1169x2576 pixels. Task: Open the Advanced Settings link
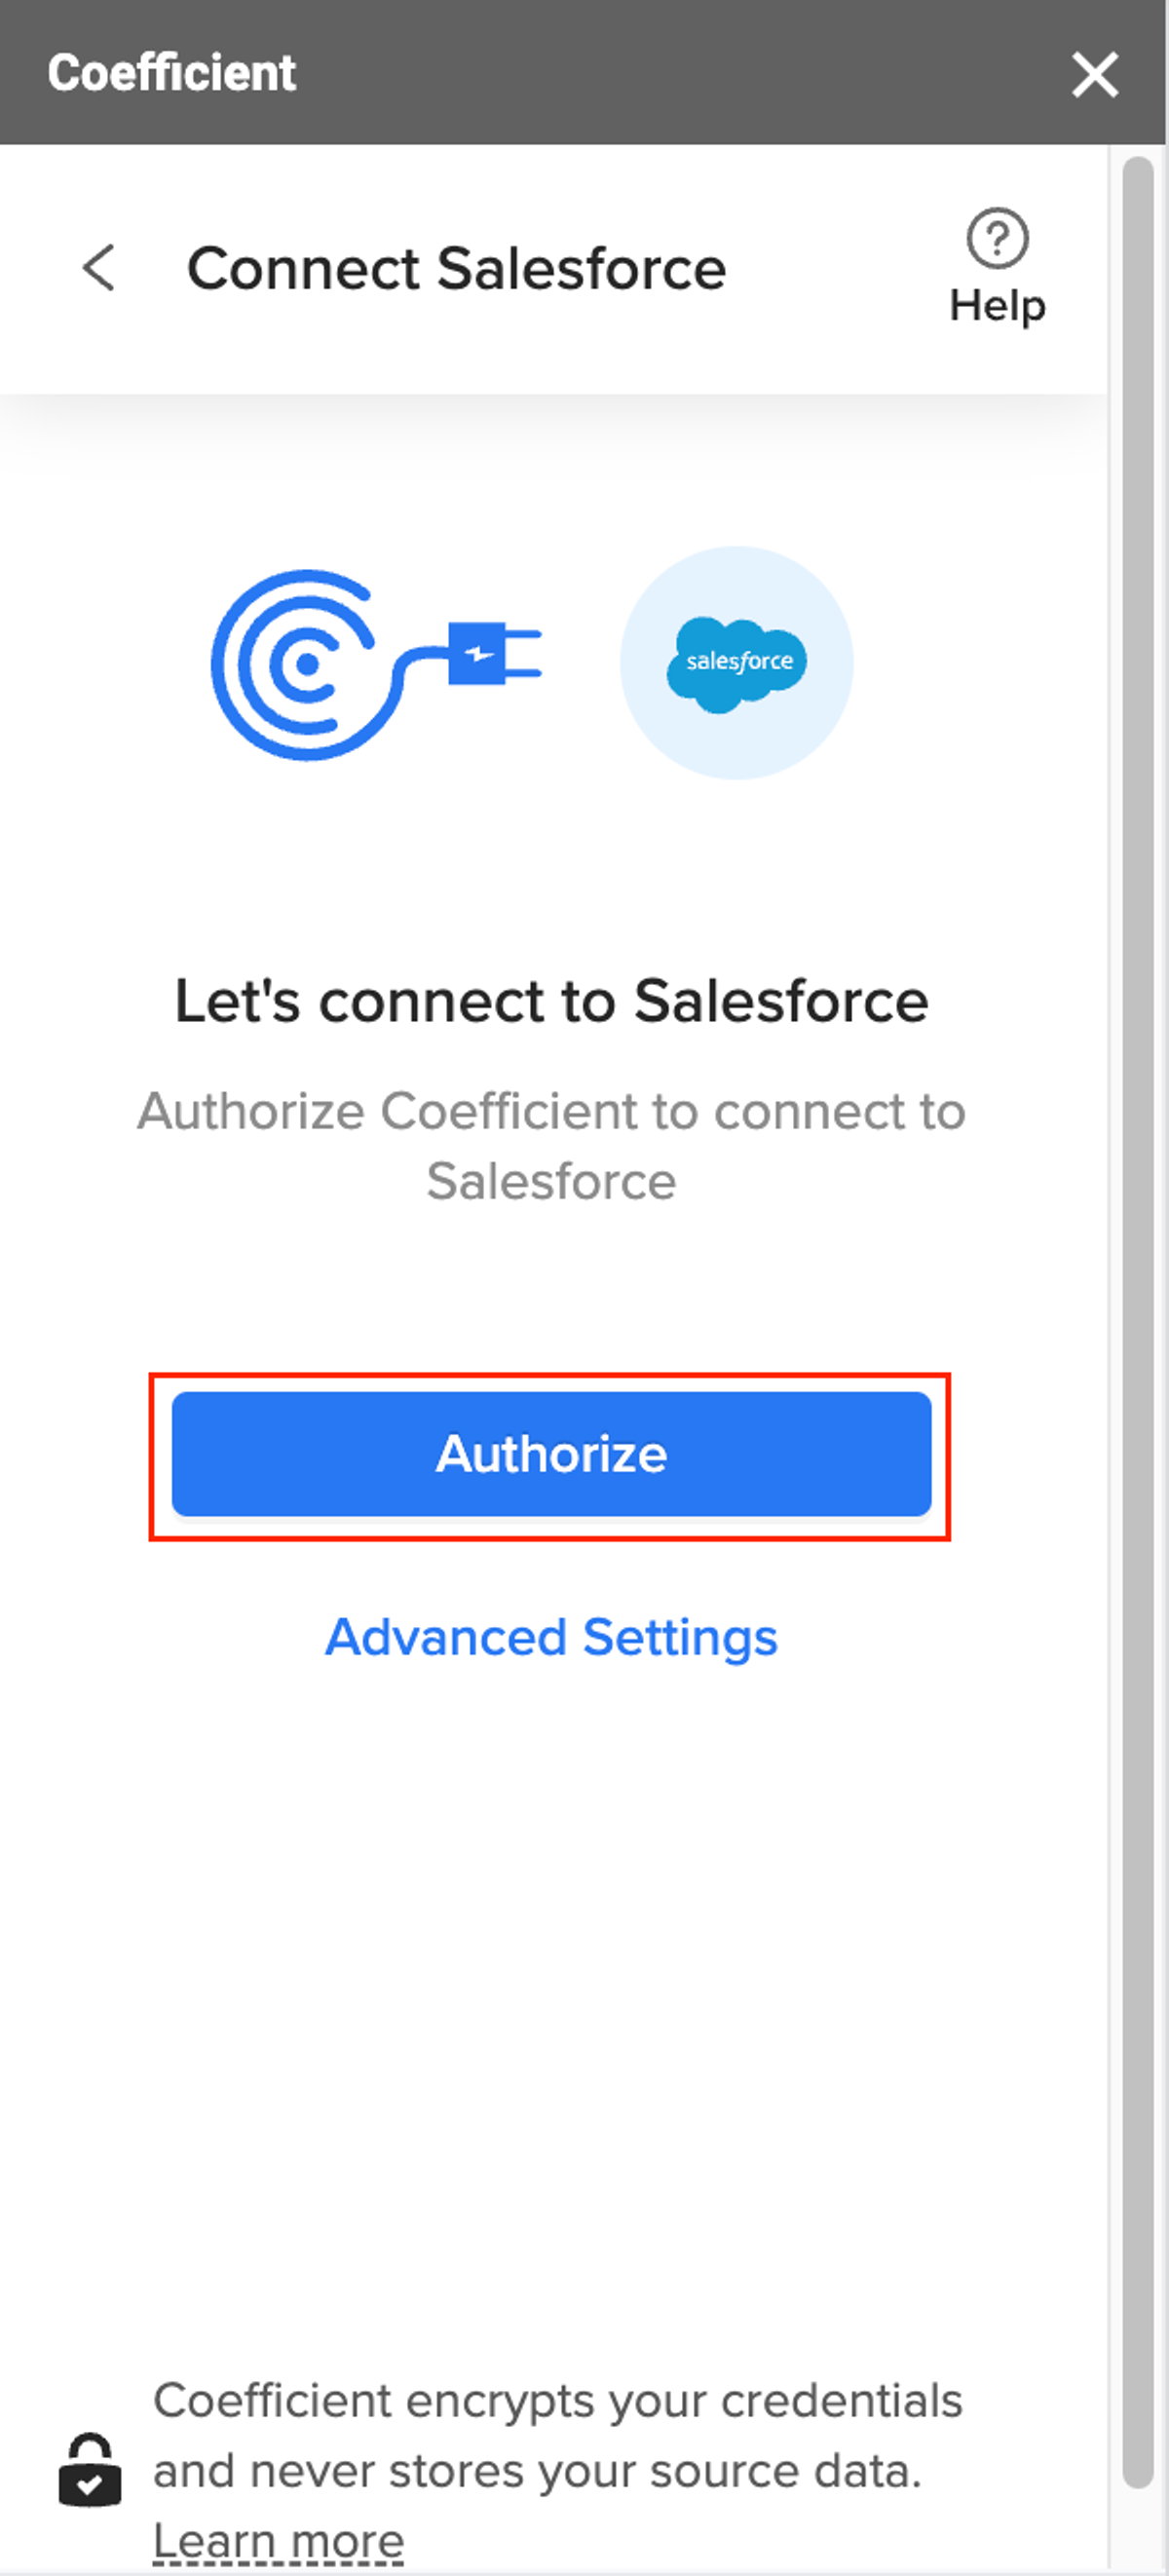point(551,1638)
